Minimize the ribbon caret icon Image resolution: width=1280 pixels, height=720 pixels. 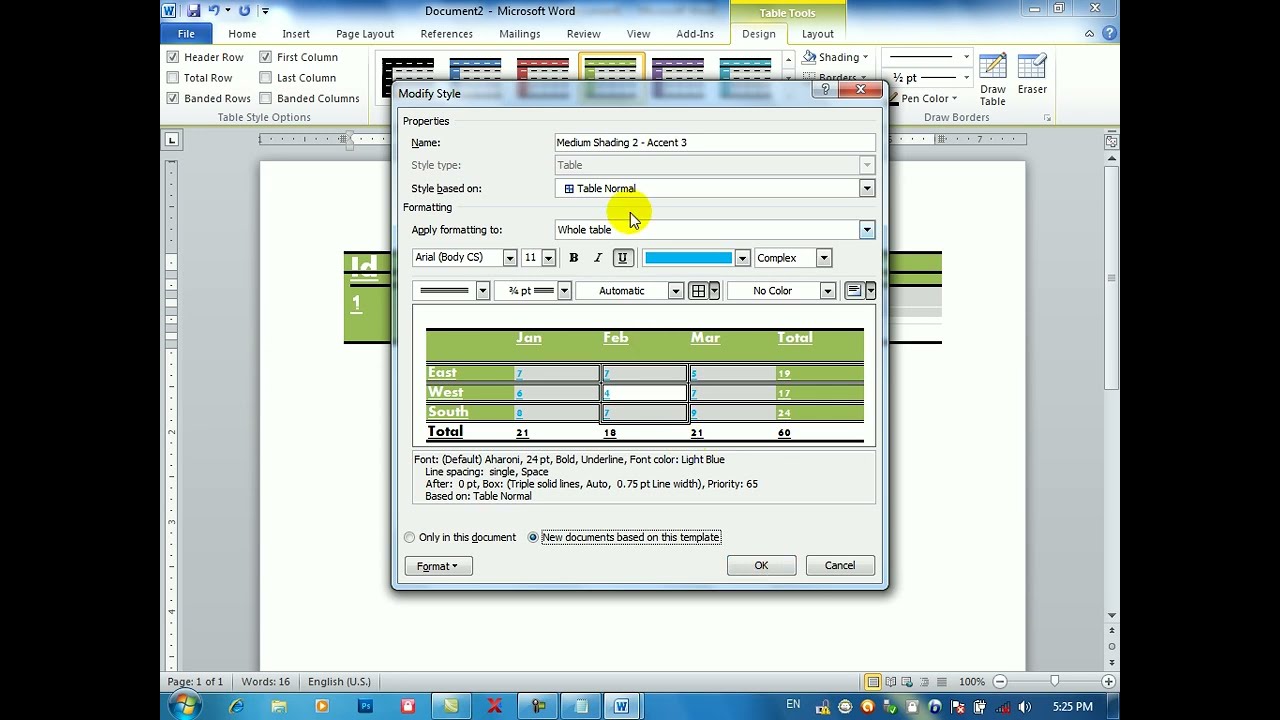click(x=1089, y=34)
